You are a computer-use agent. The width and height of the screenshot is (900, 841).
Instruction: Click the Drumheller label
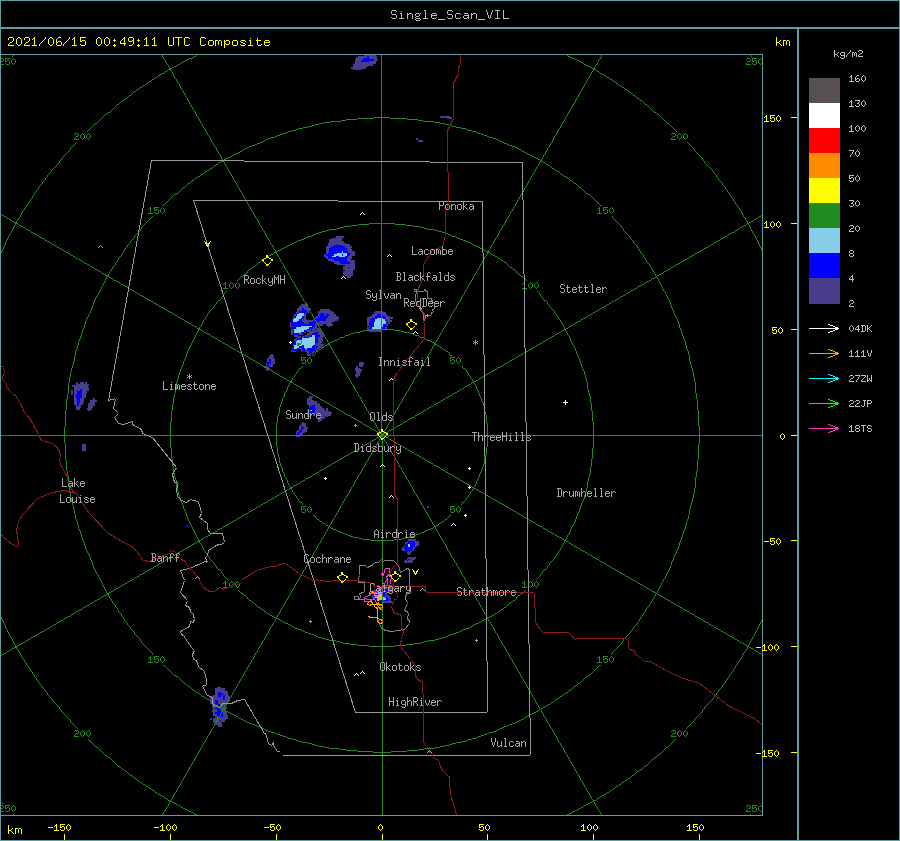point(586,493)
